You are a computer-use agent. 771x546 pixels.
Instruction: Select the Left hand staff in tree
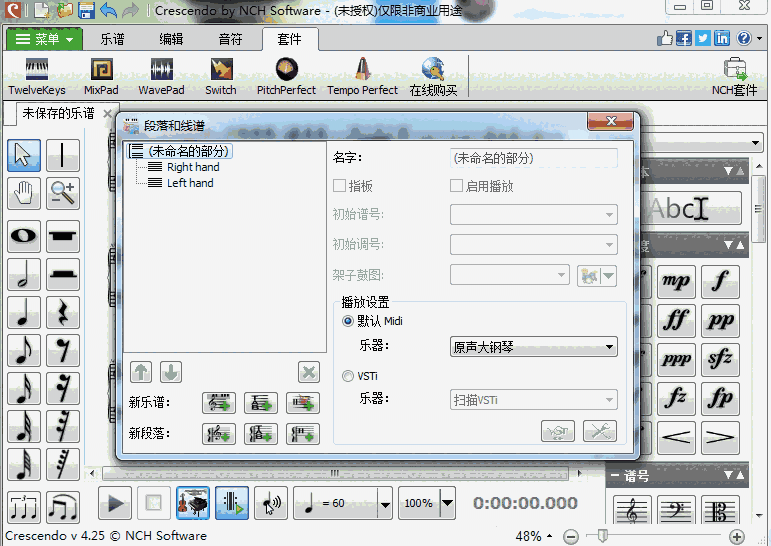(x=190, y=183)
